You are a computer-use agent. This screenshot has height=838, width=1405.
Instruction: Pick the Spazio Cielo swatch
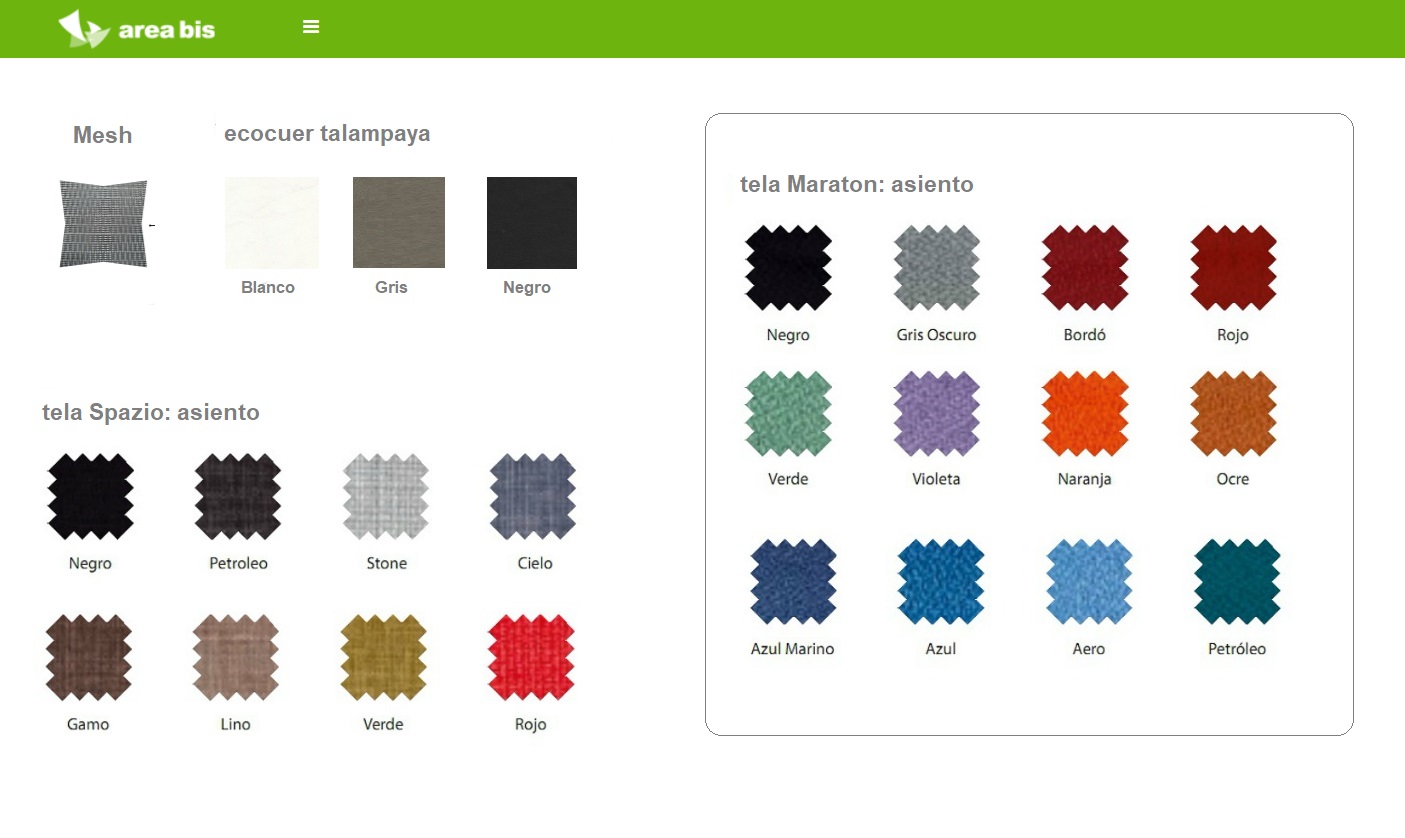click(534, 497)
